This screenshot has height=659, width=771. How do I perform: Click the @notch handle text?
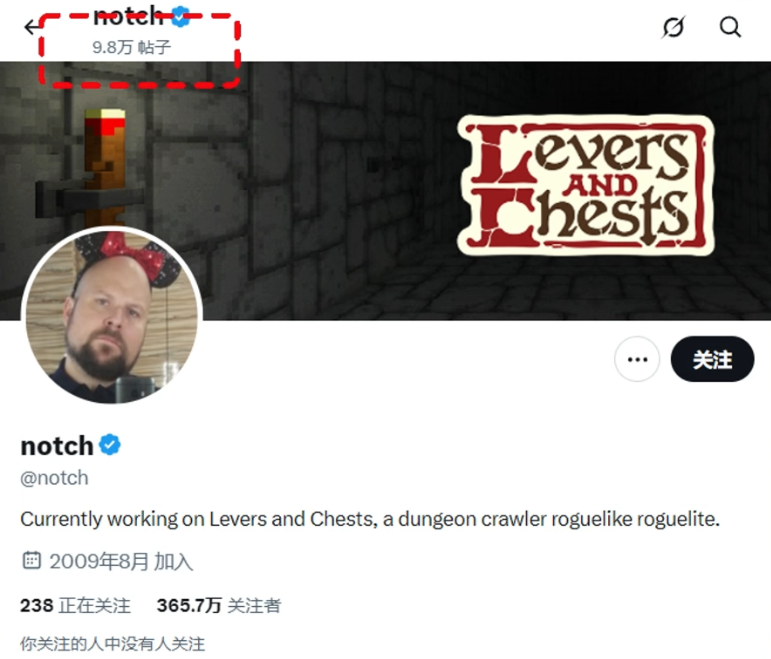click(54, 478)
